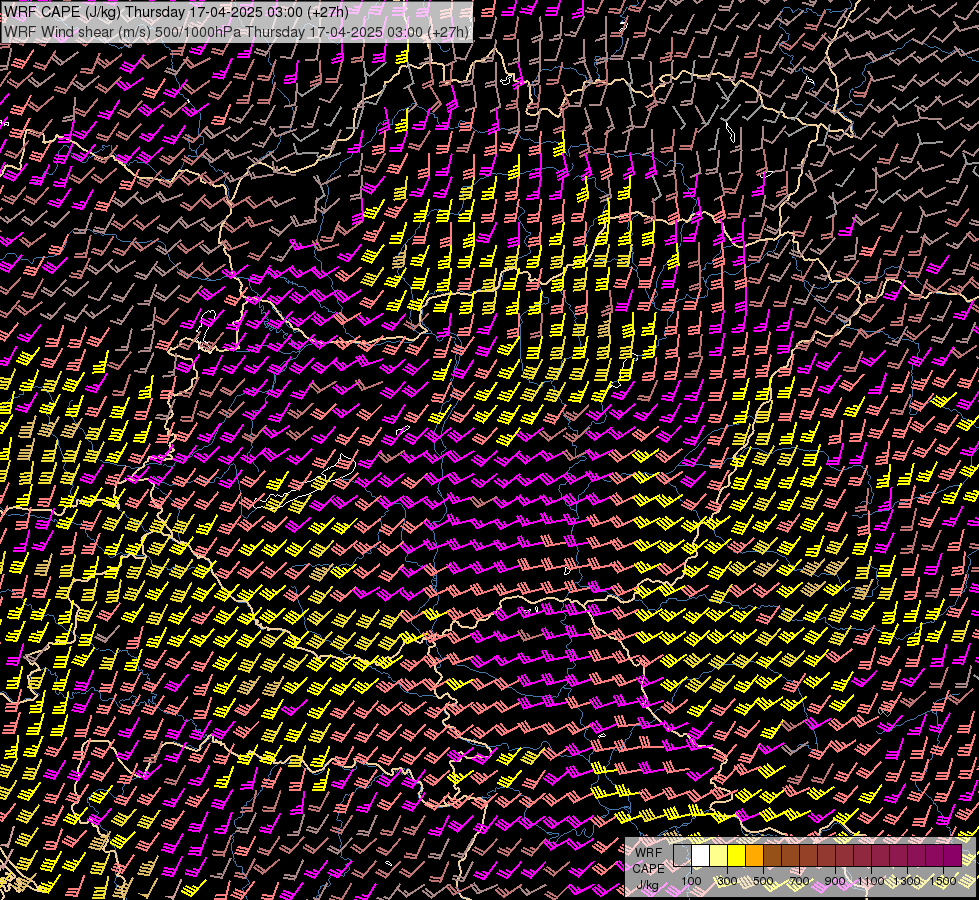Viewport: 979px width, 900px height.
Task: Click the gray first swatch of the CAPE legend
Action: click(682, 856)
